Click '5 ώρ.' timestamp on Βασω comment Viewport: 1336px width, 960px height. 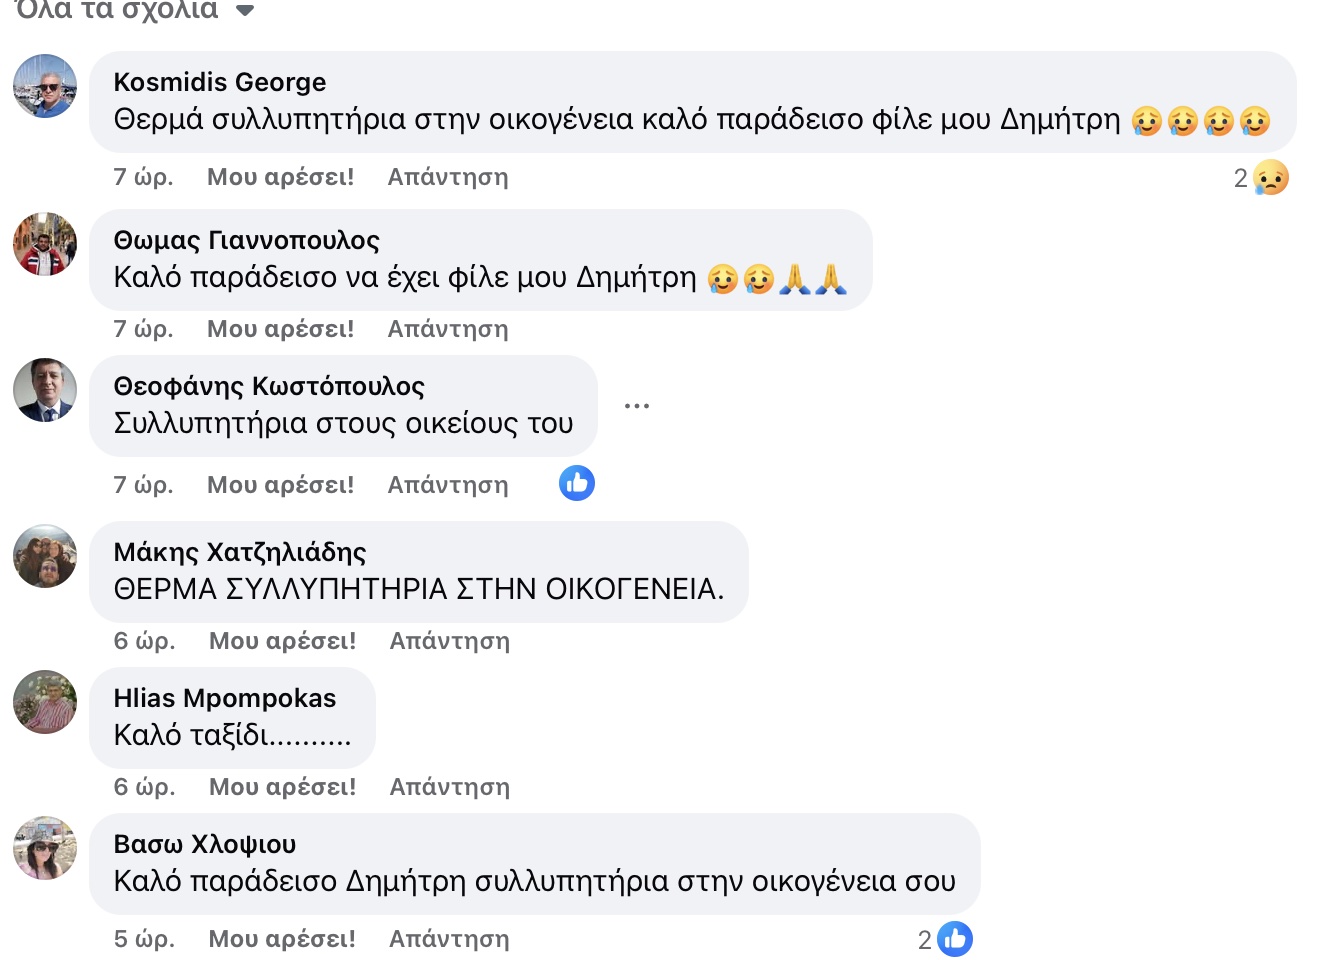pos(144,939)
